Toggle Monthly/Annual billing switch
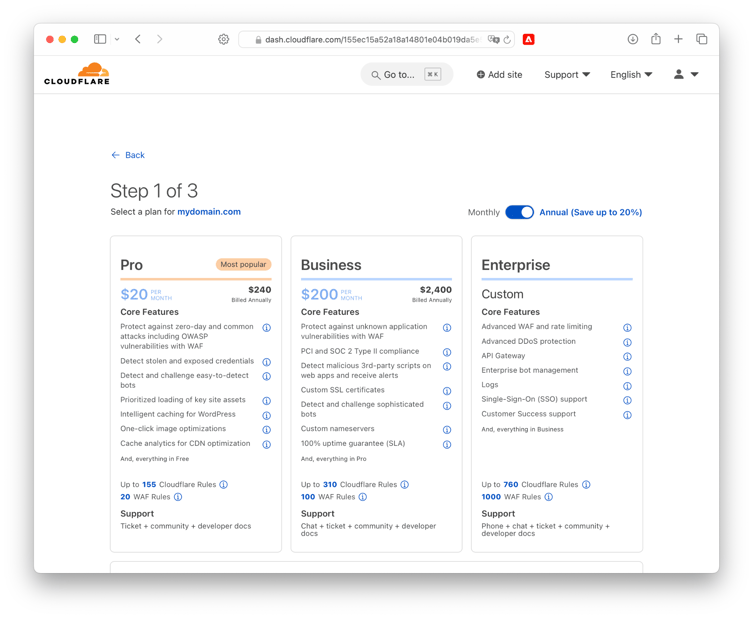Image resolution: width=750 pixels, height=621 pixels. (x=519, y=212)
